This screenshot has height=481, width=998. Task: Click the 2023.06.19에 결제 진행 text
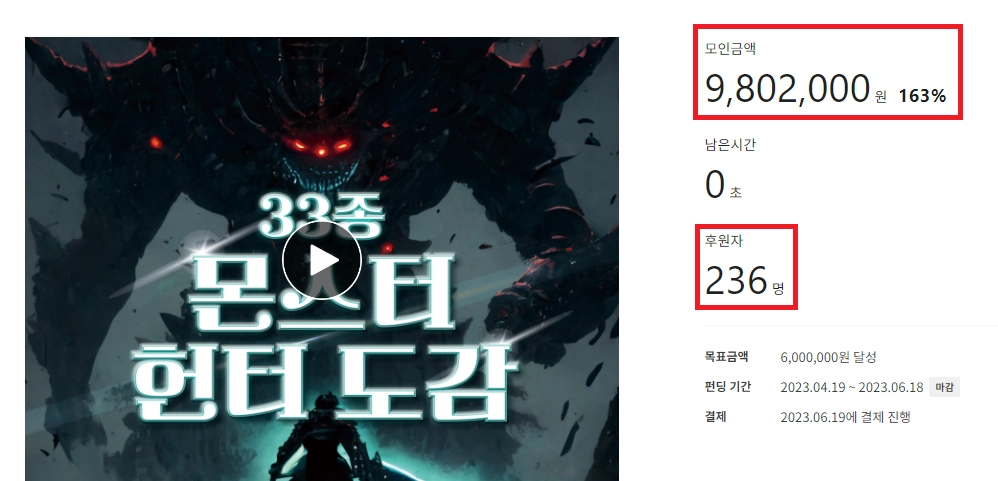pyautogui.click(x=845, y=417)
